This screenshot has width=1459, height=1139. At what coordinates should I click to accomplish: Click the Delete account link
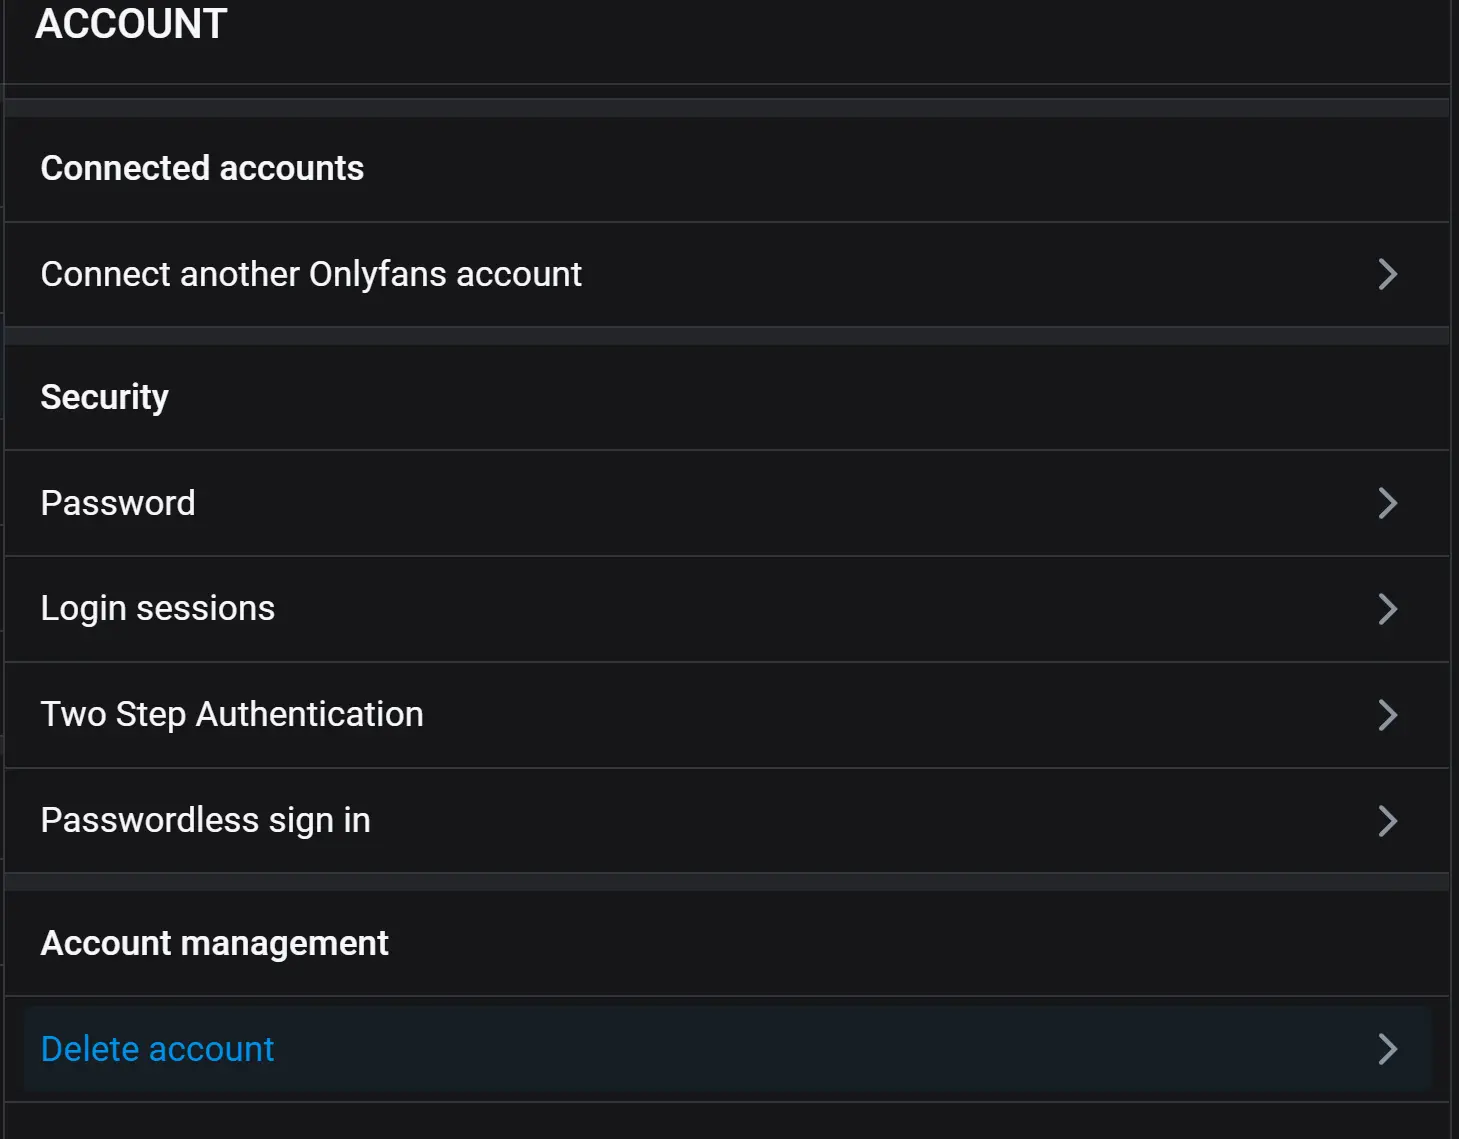coord(158,1049)
